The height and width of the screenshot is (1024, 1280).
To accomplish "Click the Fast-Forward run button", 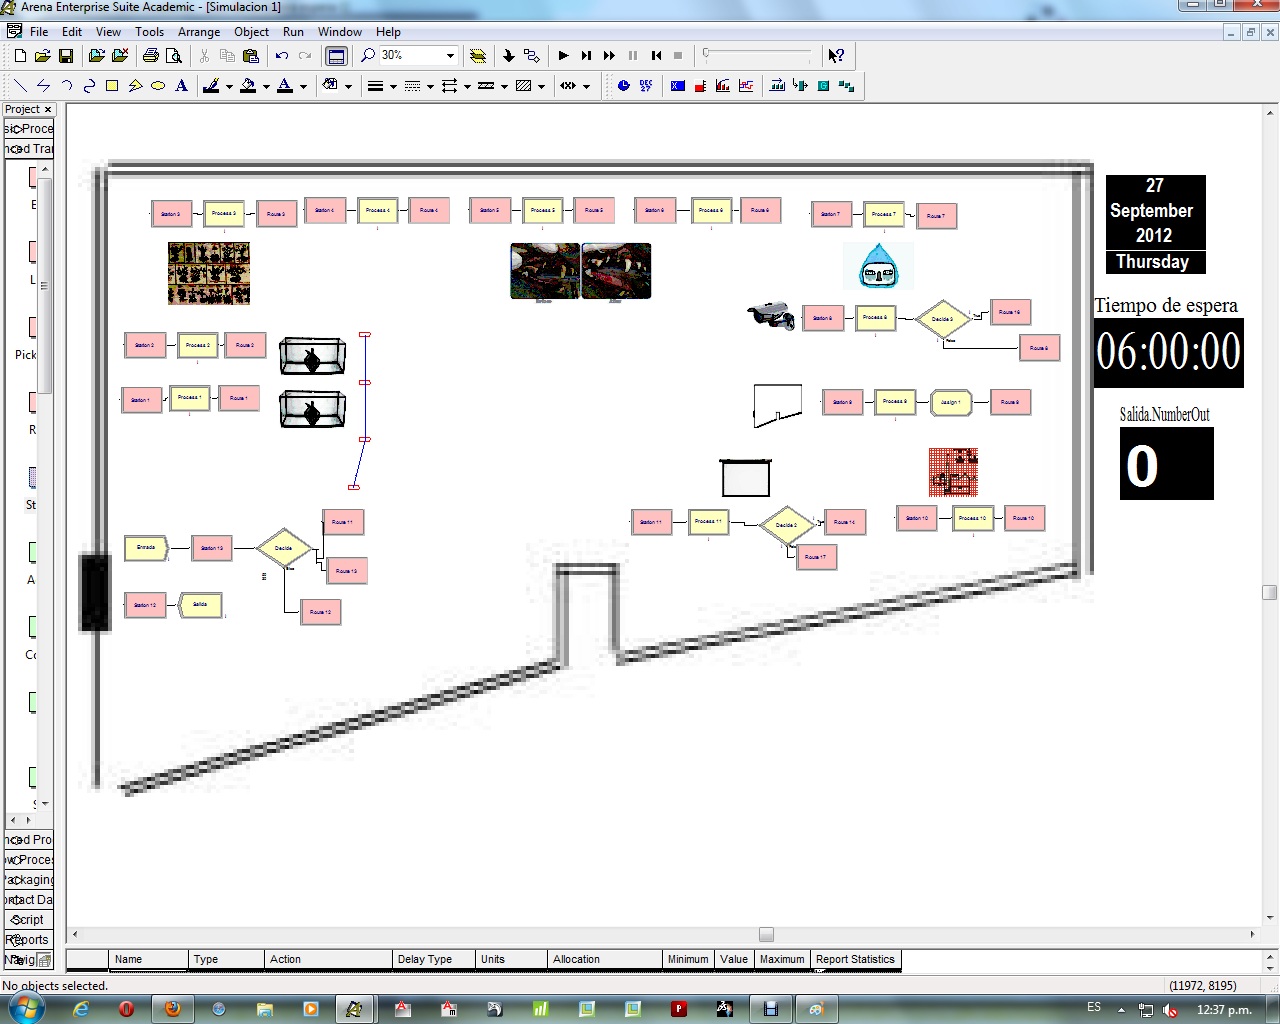I will [x=609, y=56].
